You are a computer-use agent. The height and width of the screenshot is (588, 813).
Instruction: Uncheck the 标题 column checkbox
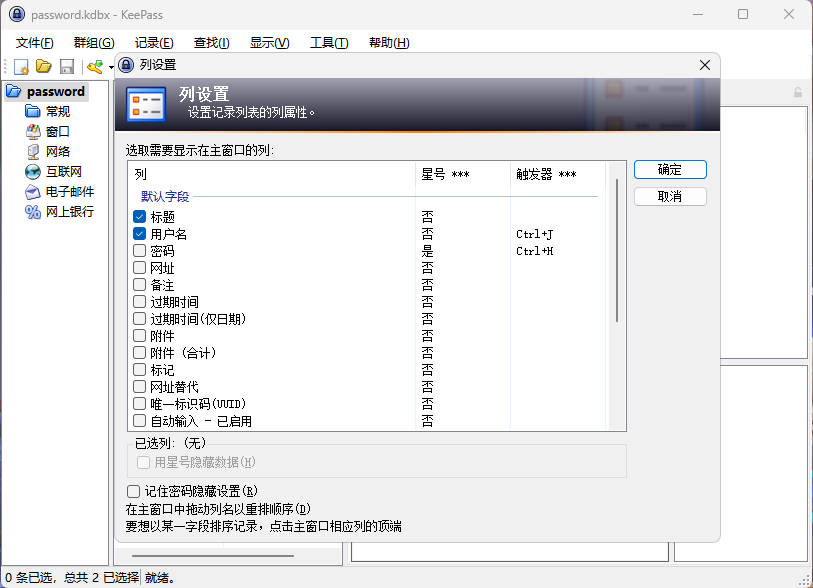140,216
